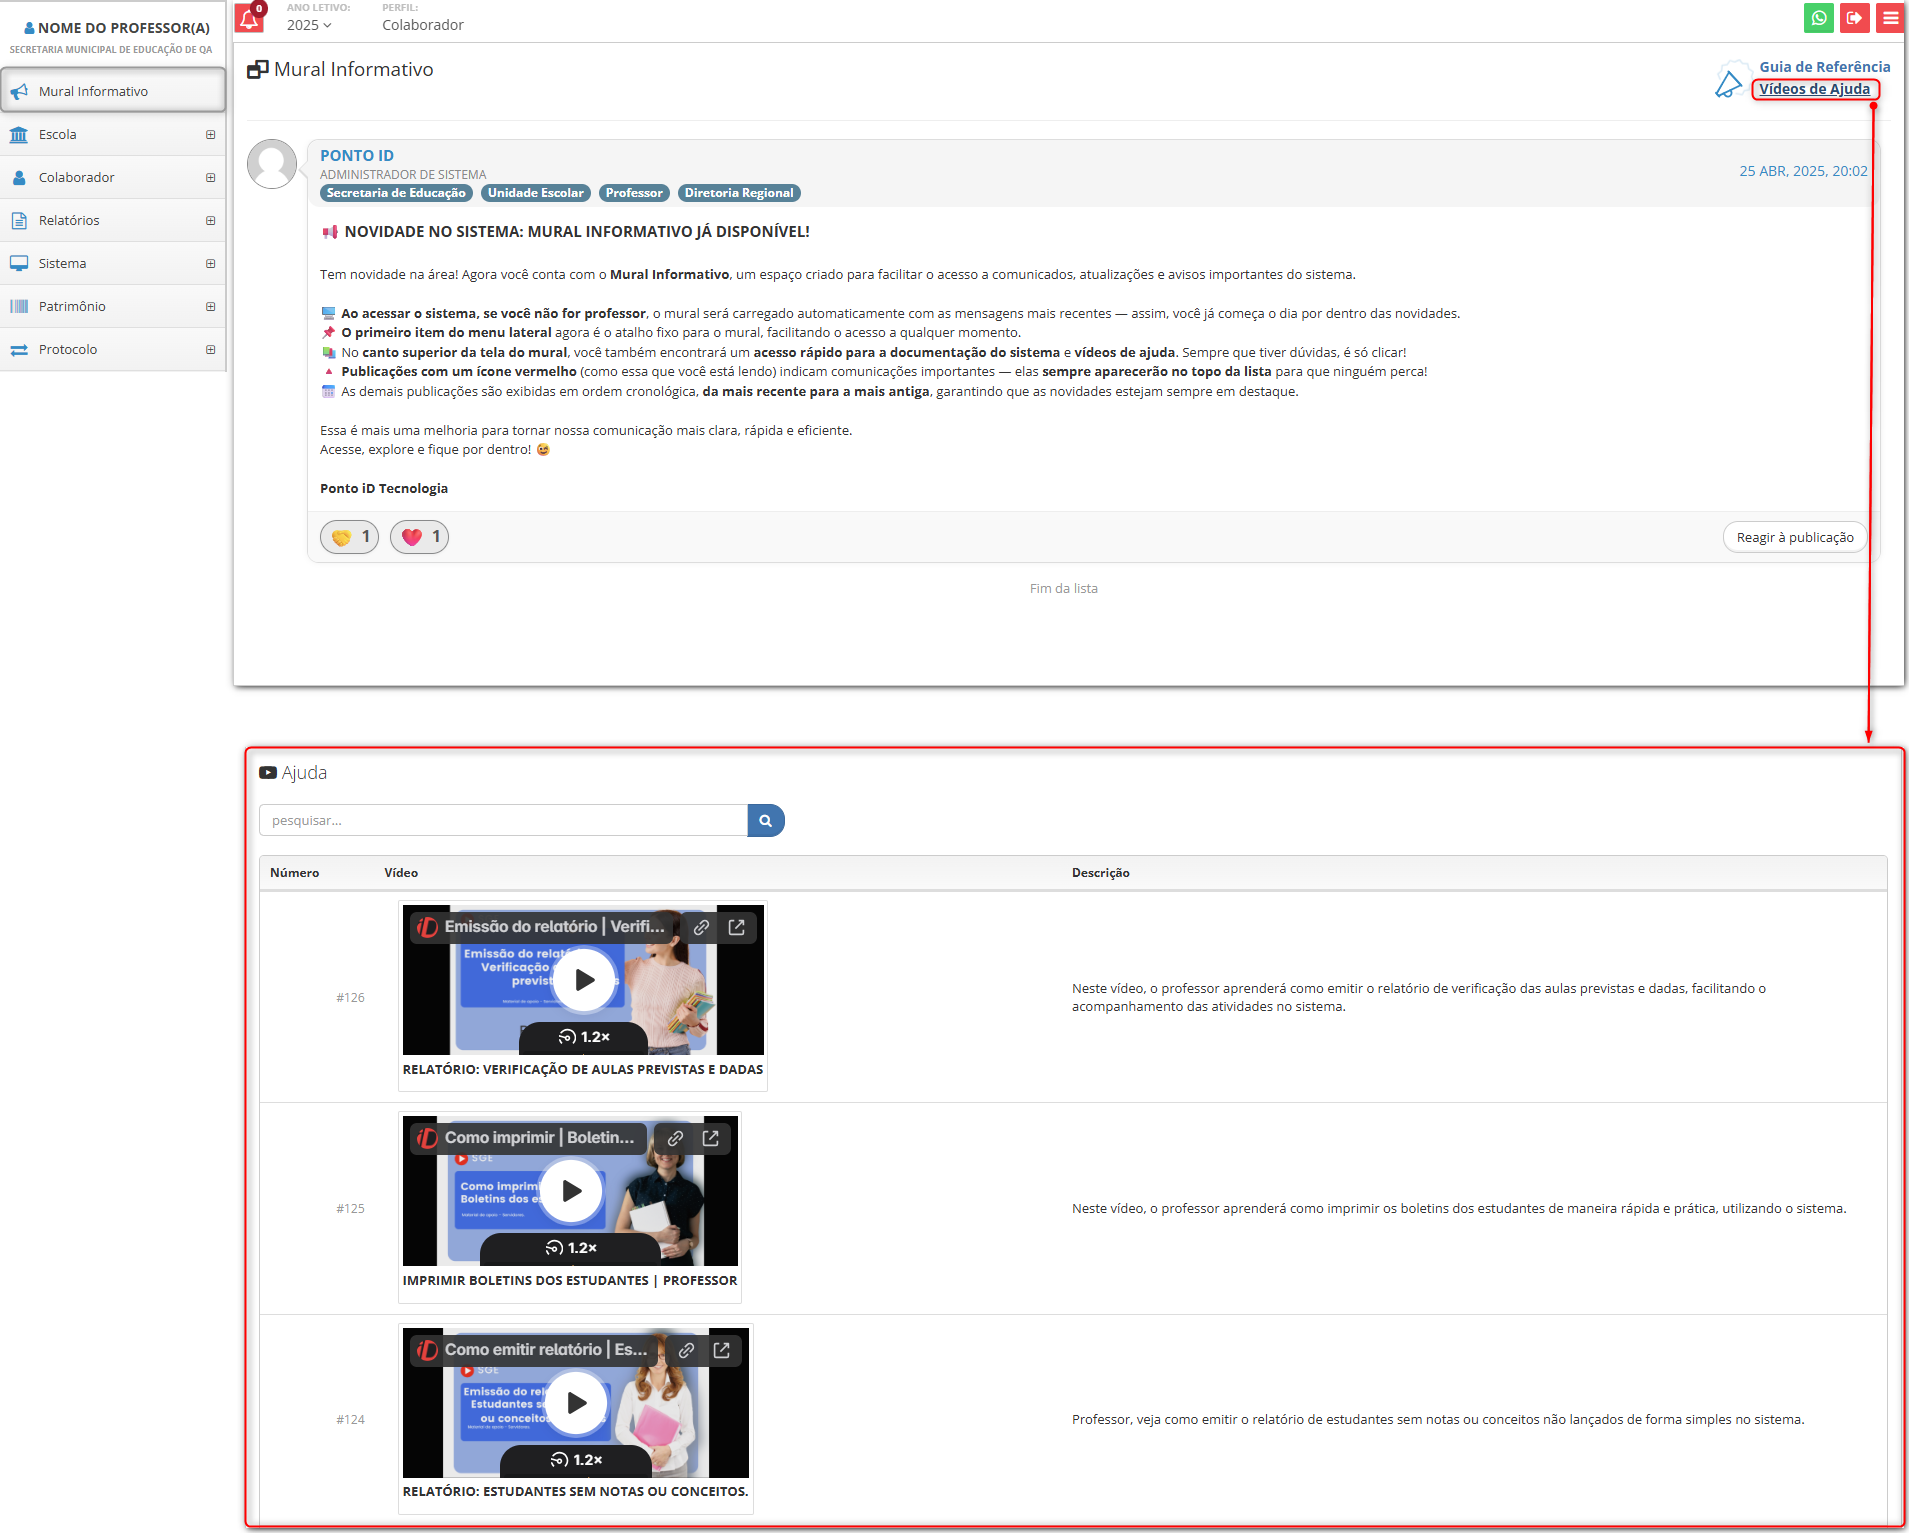Screen dimensions: 1909x1533
Task: Click the Colaborador profile label in header
Action: pyautogui.click(x=422, y=25)
